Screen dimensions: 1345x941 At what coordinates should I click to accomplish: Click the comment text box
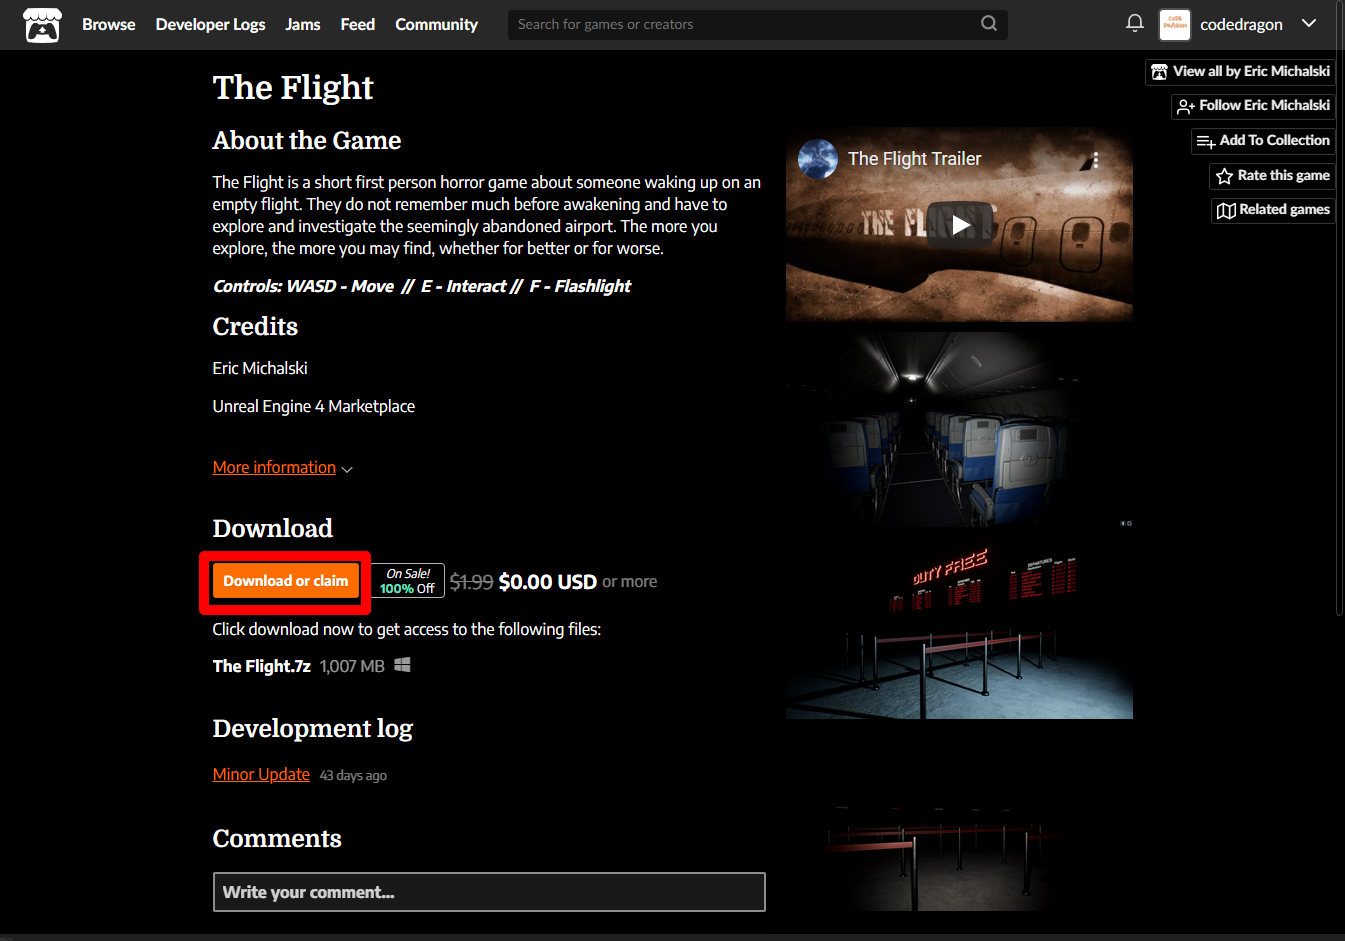489,892
